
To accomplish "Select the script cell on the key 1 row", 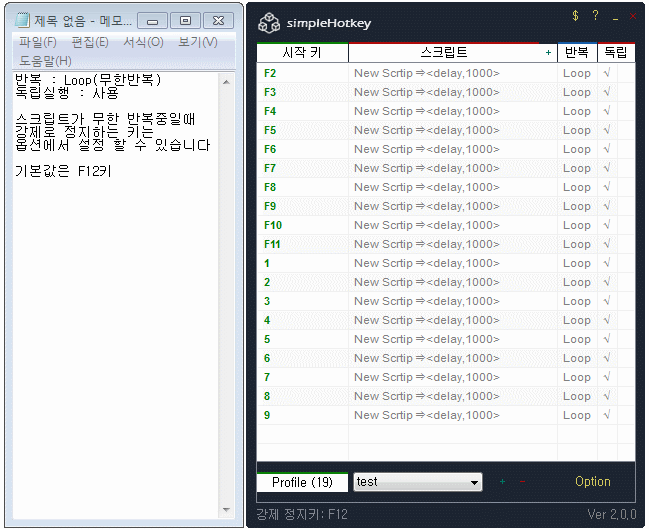I will coord(453,263).
